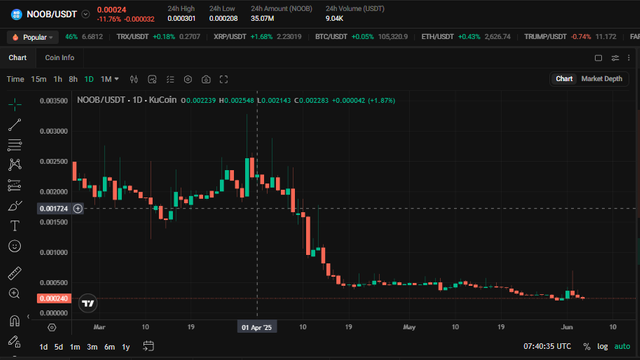This screenshot has height=360, width=640.
Task: Show the Market Depth view
Action: point(602,79)
